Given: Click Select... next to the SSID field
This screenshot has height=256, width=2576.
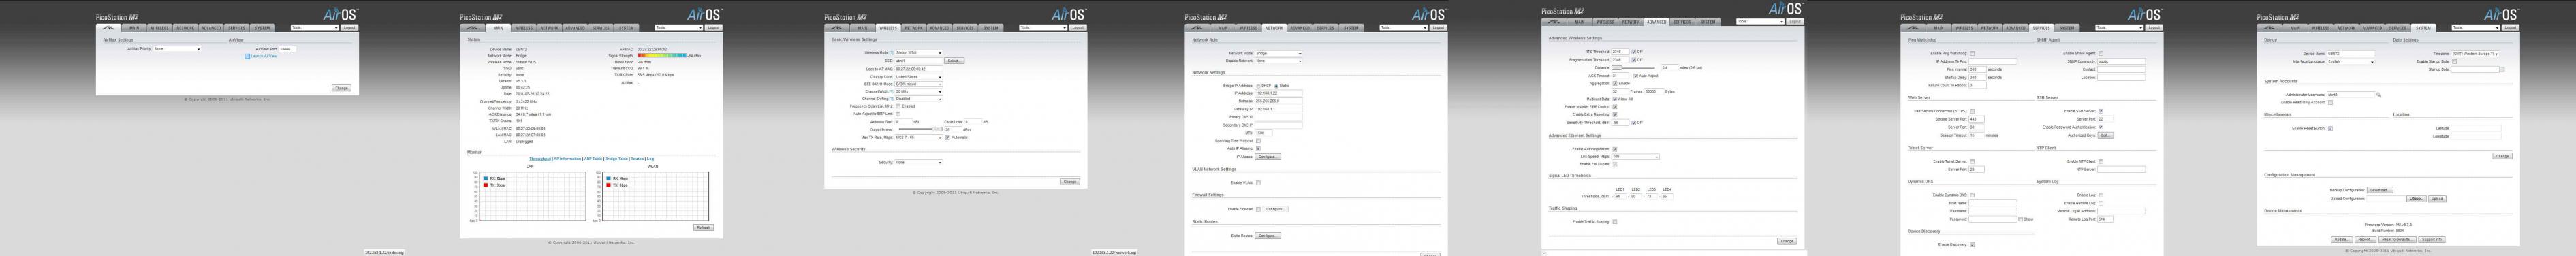Looking at the screenshot, I should (954, 61).
